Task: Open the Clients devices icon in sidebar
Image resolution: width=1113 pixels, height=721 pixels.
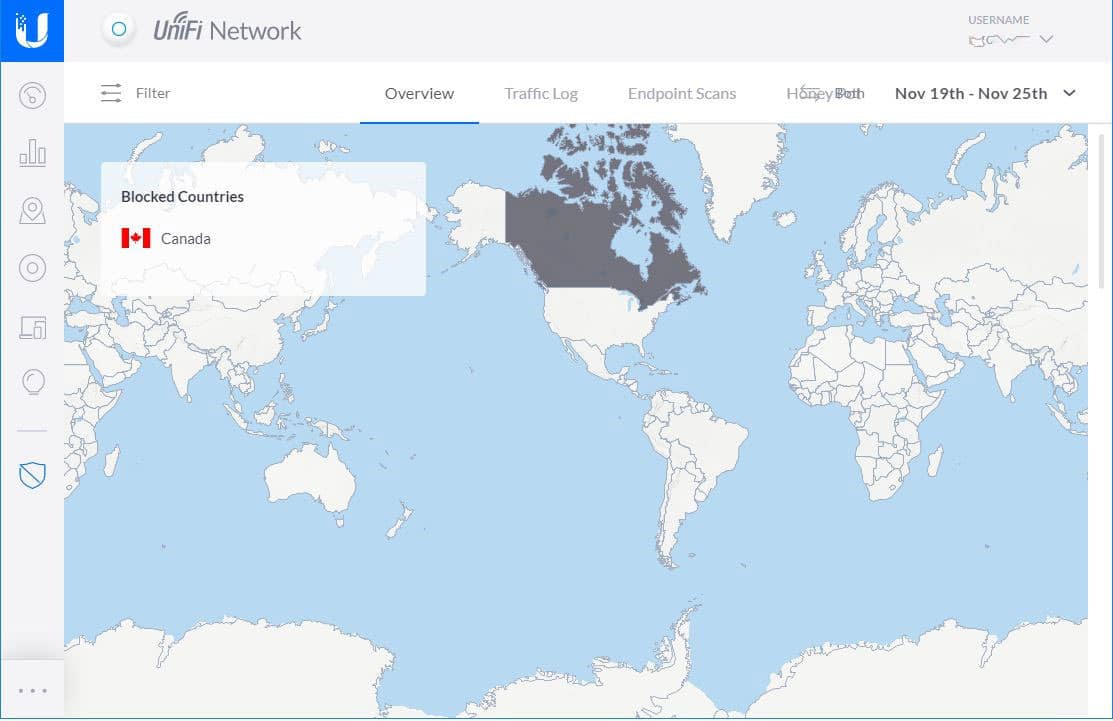Action: pyautogui.click(x=32, y=326)
